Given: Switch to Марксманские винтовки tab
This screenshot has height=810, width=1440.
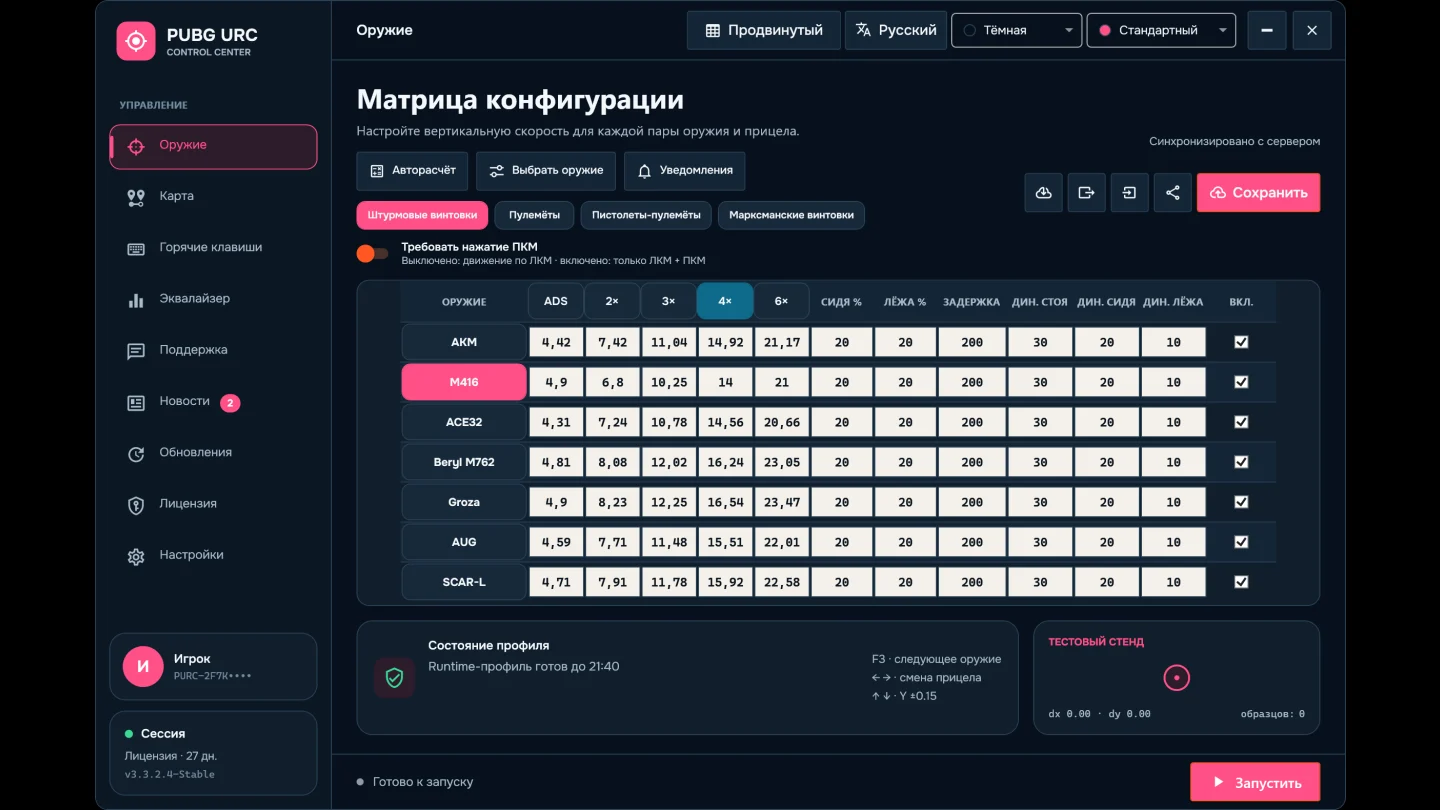Looking at the screenshot, I should (791, 215).
